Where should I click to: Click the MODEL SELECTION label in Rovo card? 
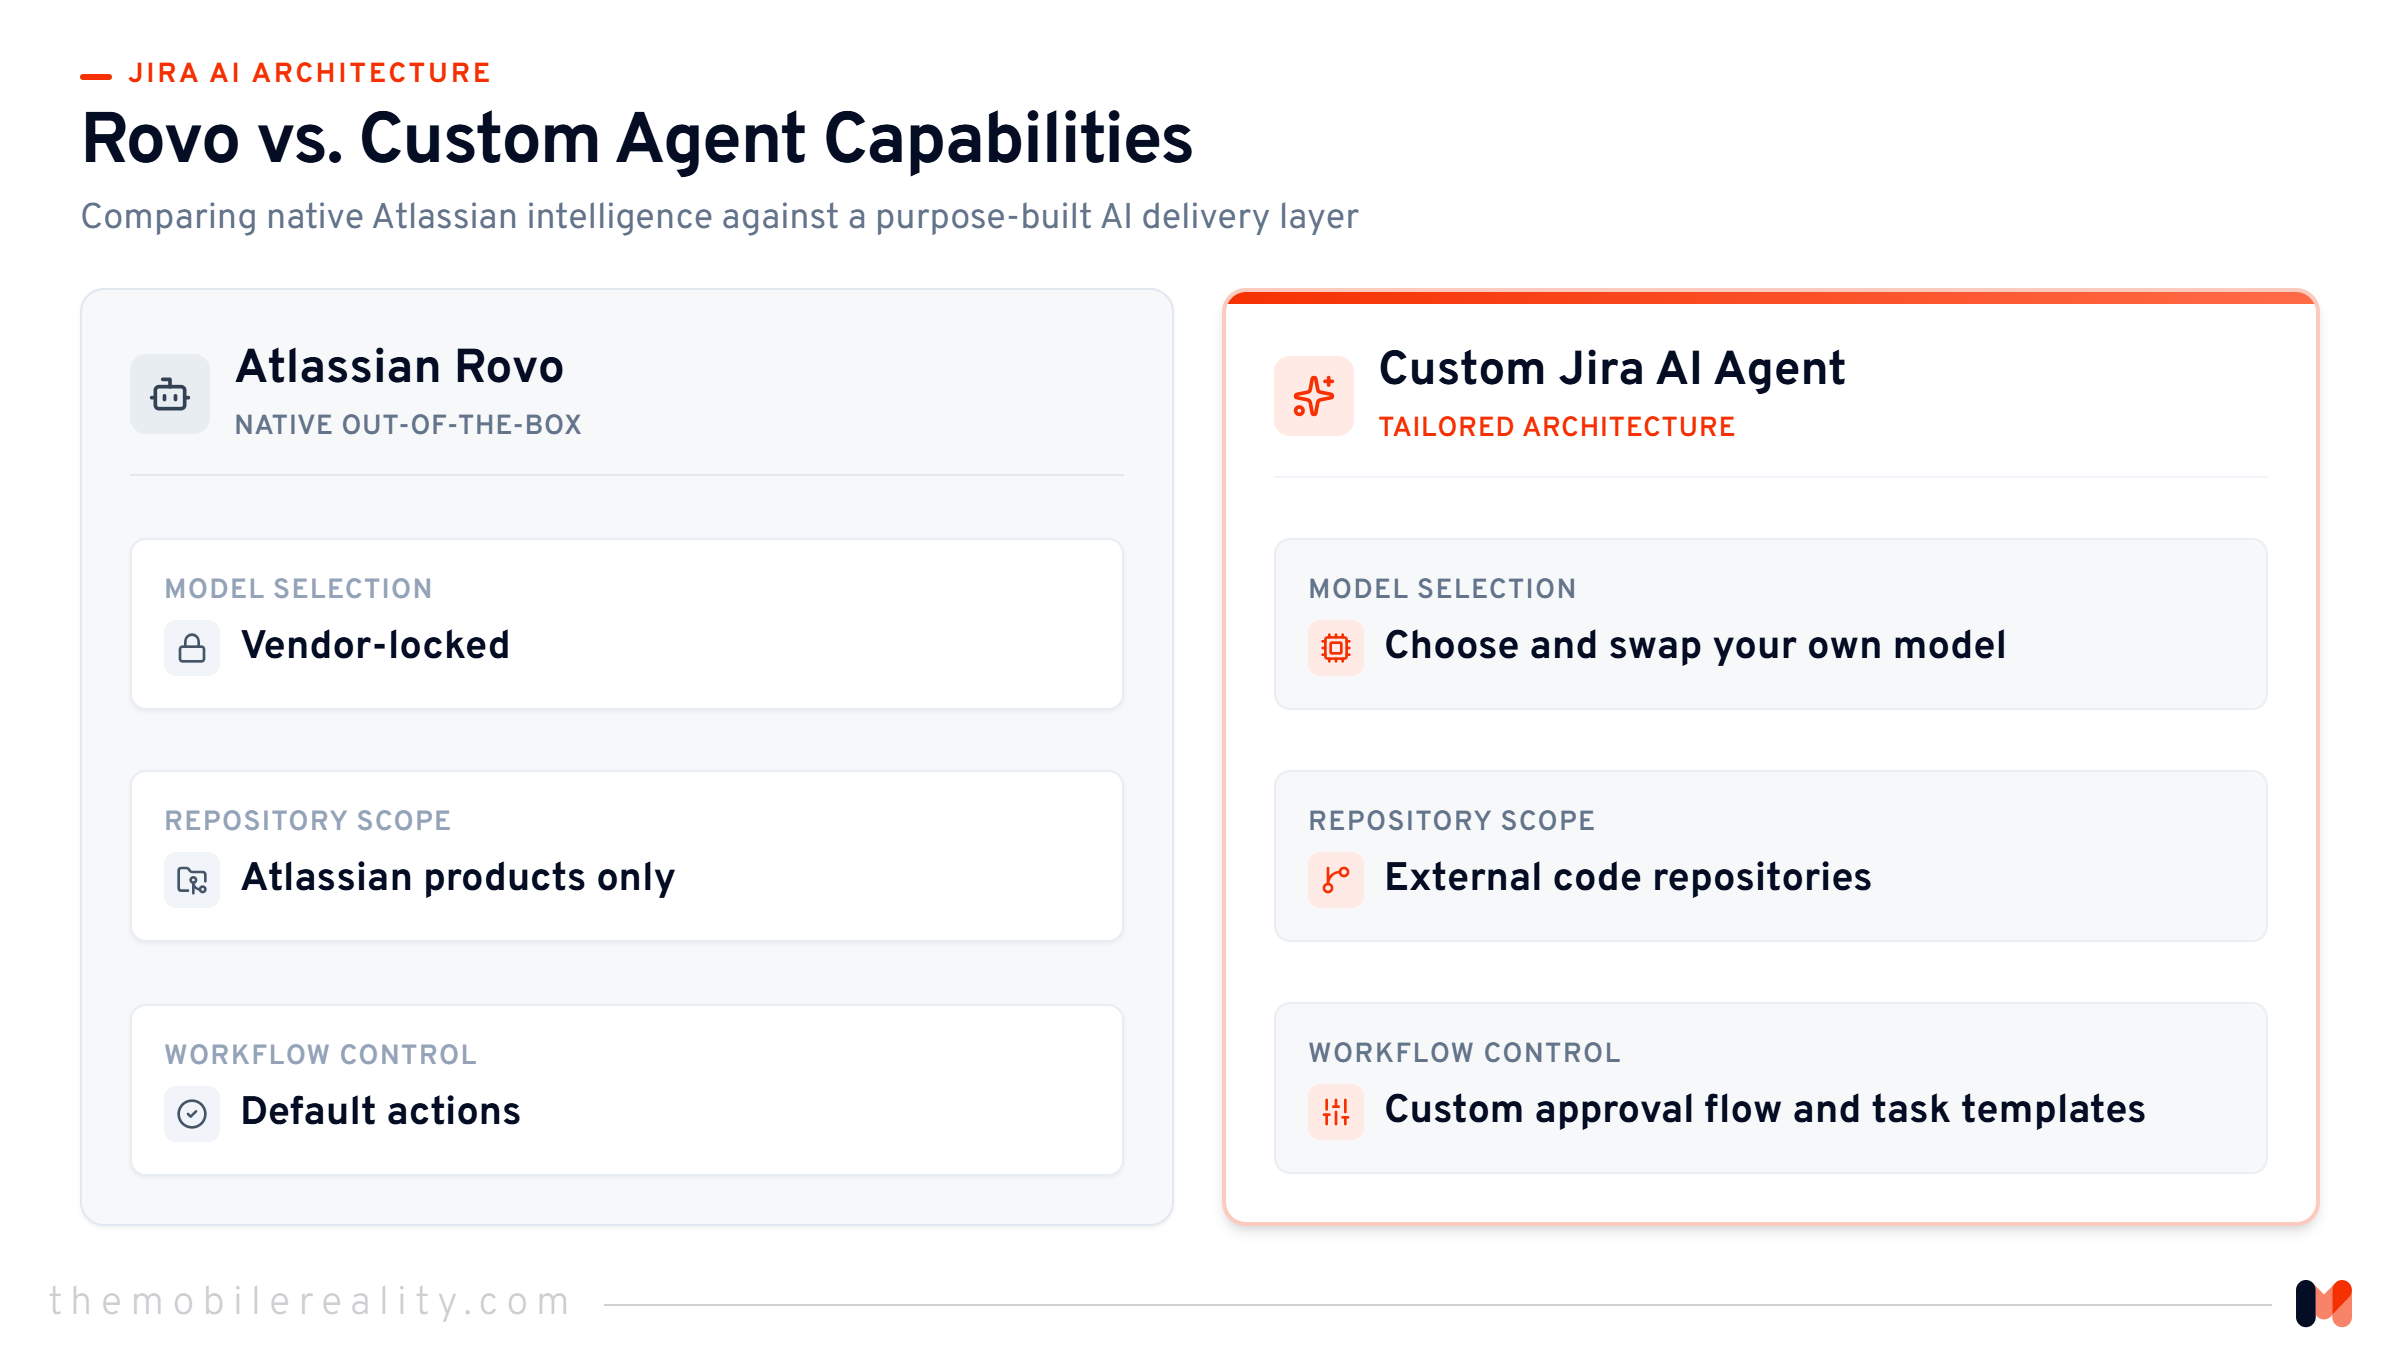tap(298, 589)
